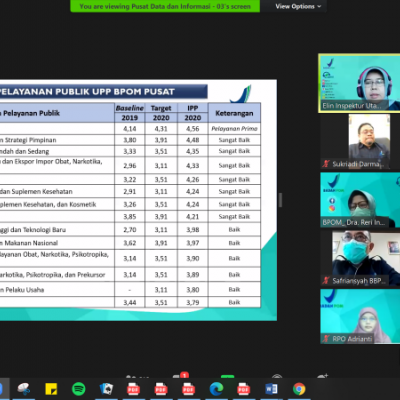Click the value '3,22' in Baseline column
Screen dimensions: 400x400
coord(130,179)
